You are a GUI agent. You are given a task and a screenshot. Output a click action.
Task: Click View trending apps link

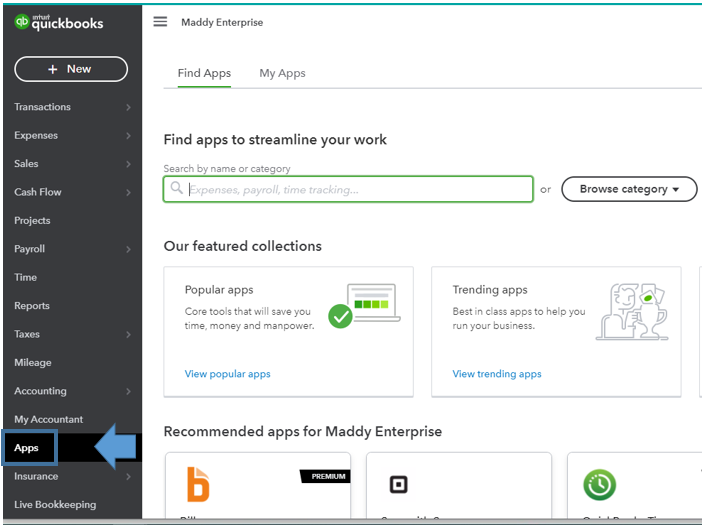click(x=497, y=374)
